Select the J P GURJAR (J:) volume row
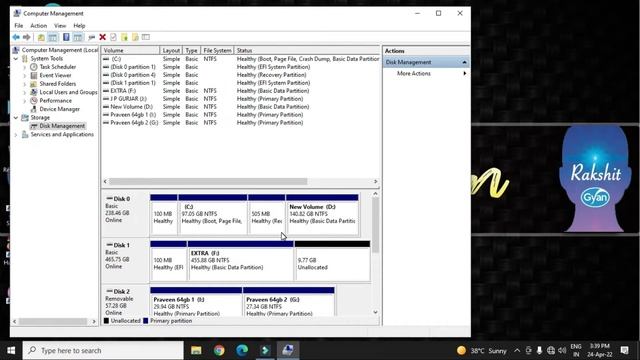 pyautogui.click(x=241, y=99)
